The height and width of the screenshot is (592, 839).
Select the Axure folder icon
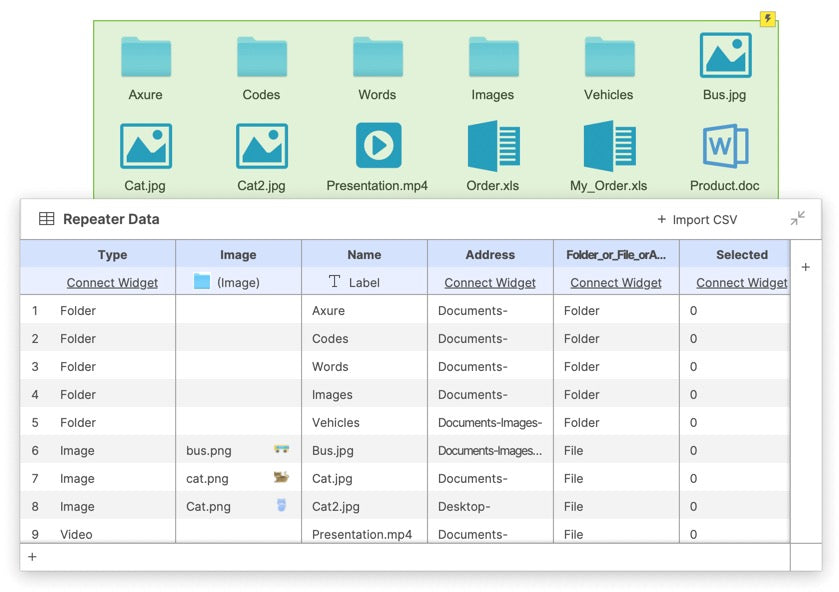146,57
